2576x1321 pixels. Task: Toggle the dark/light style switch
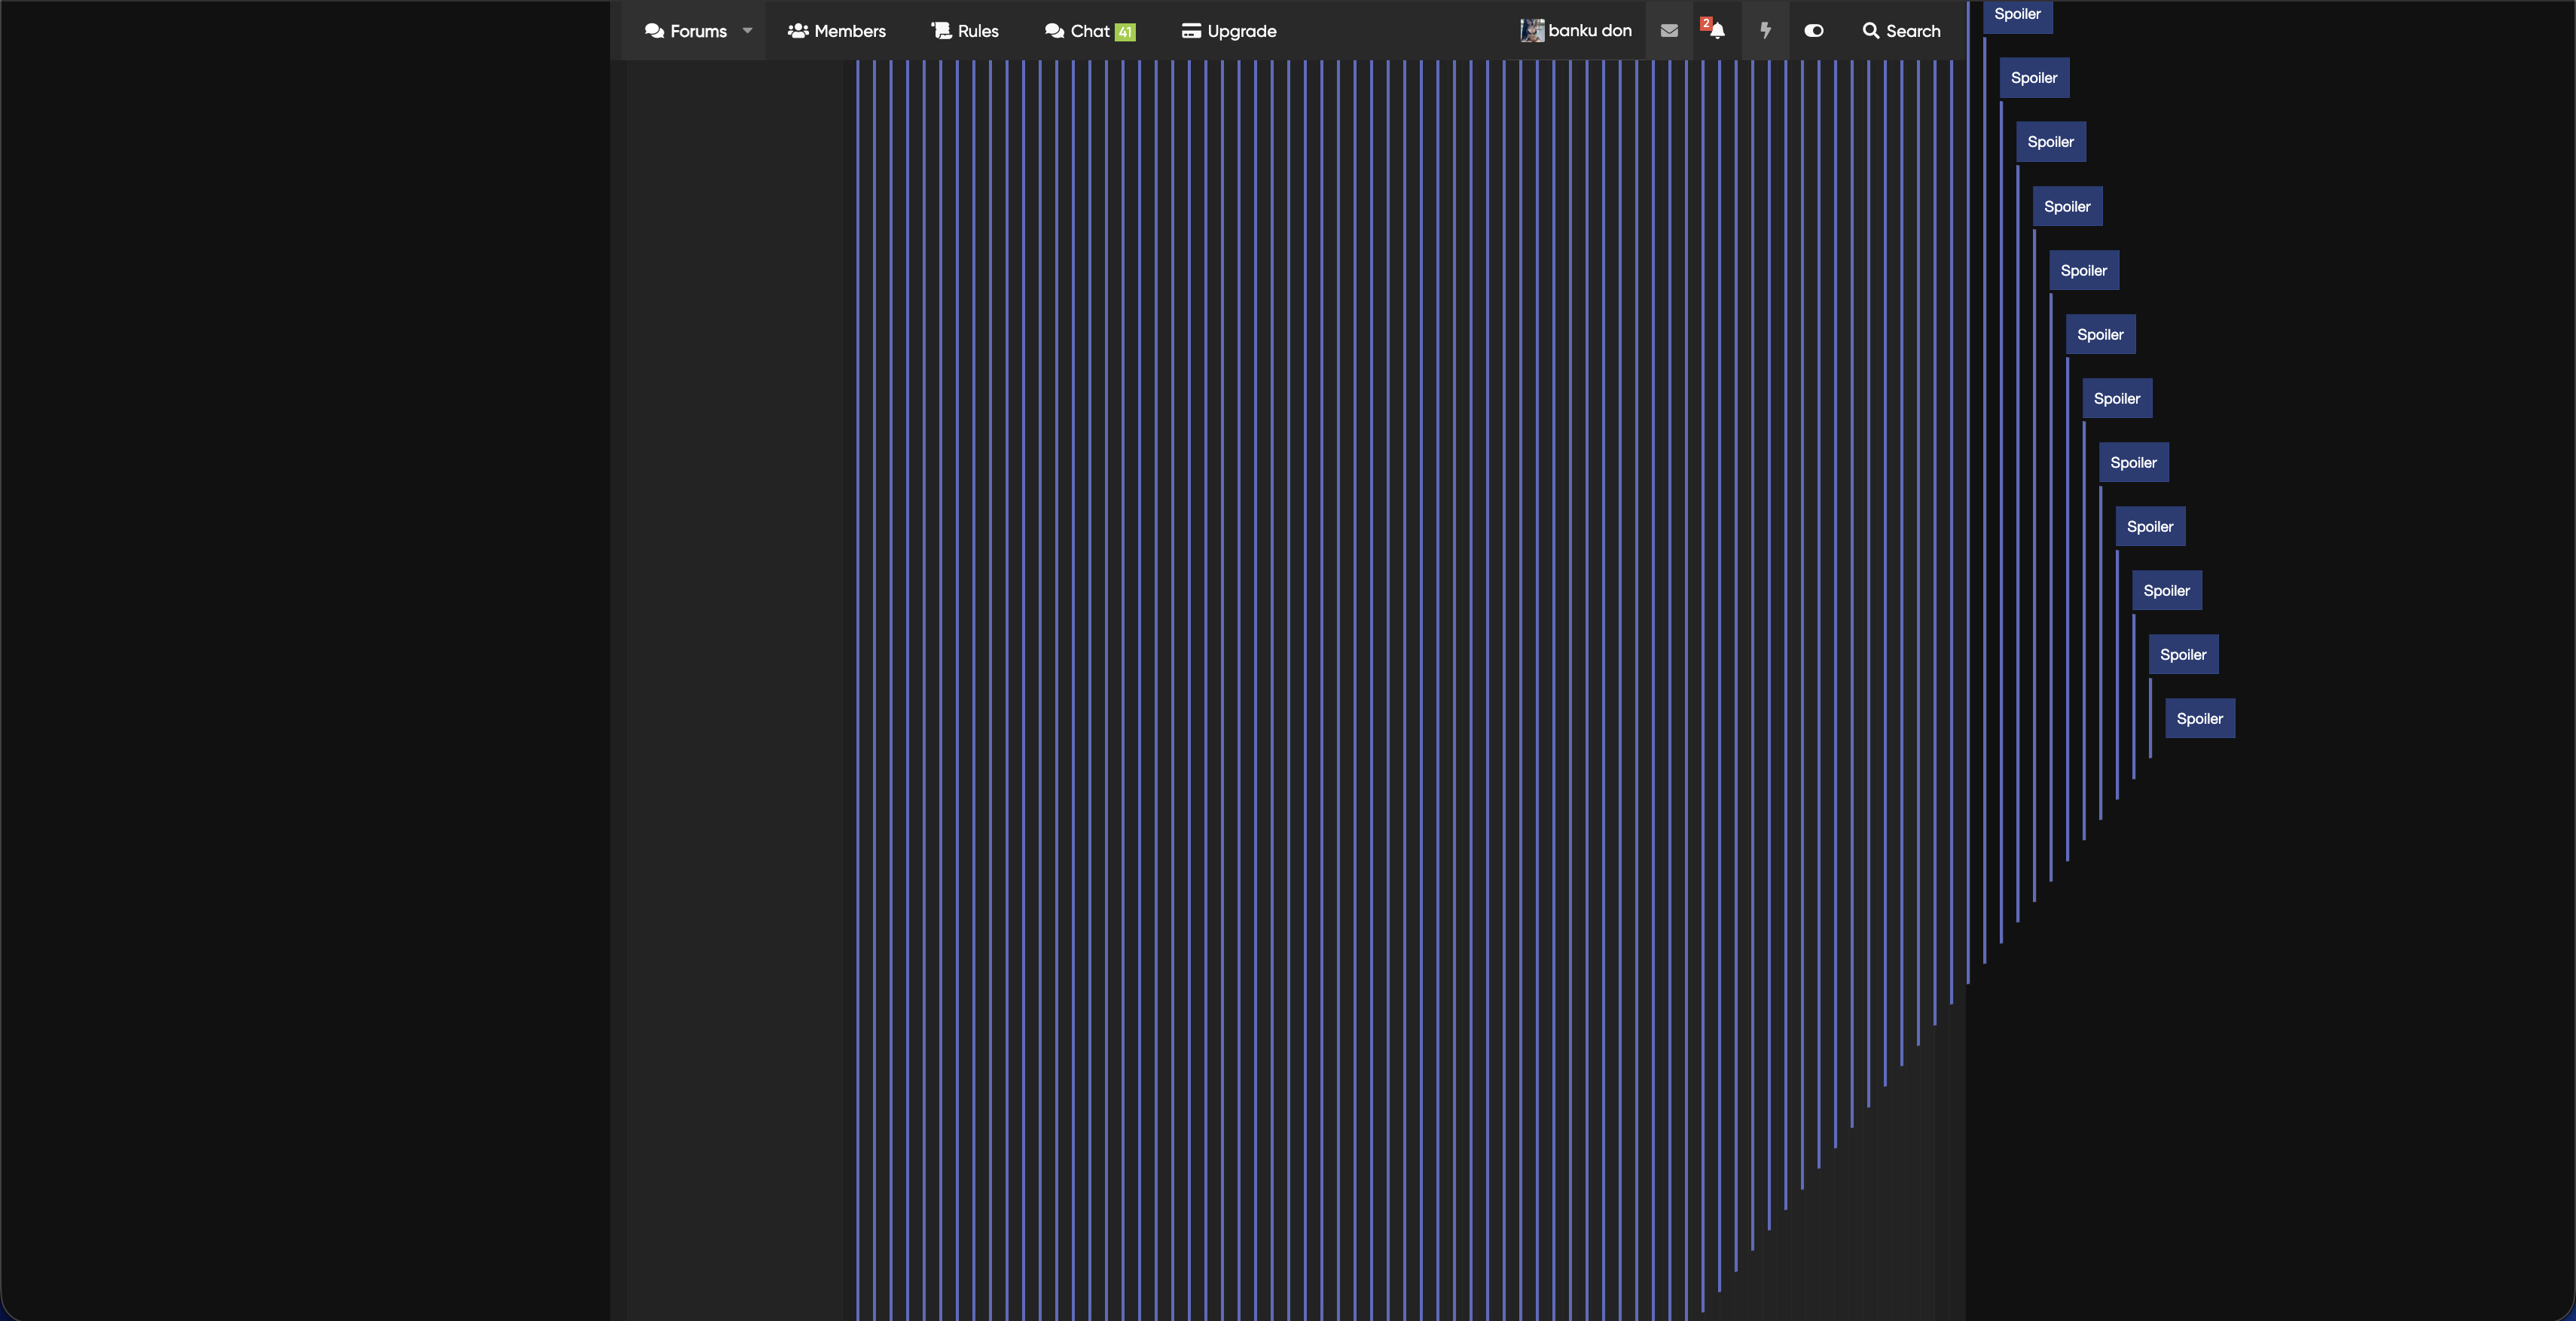(x=1813, y=31)
